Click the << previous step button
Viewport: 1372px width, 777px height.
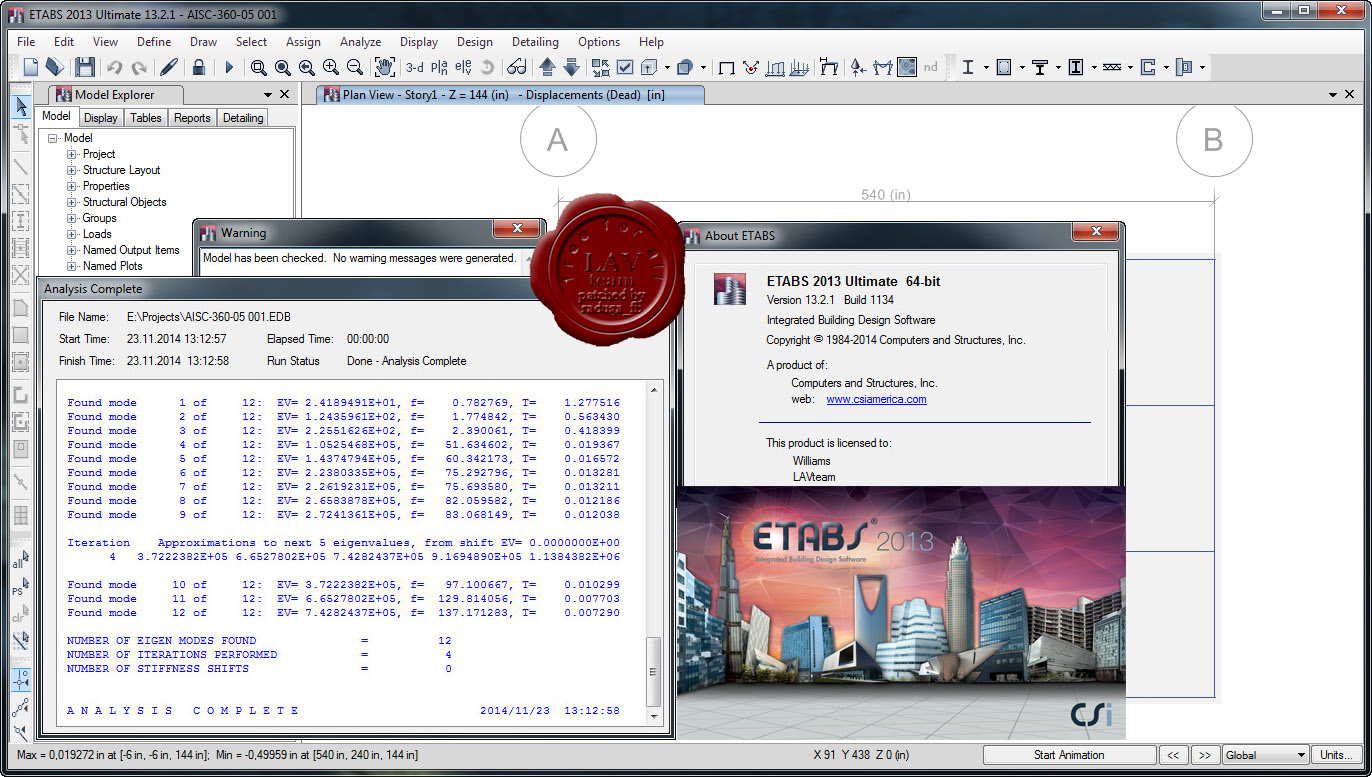tap(1173, 755)
